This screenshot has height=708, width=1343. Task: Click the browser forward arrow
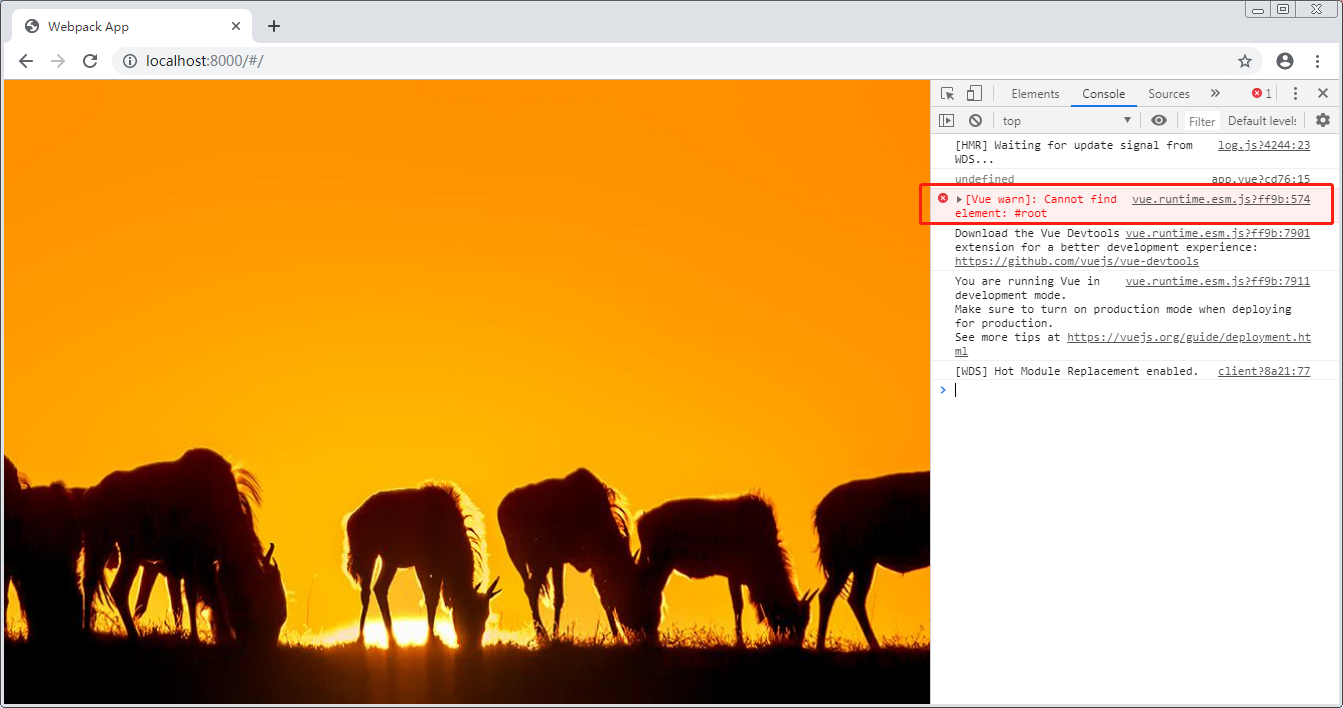[x=58, y=61]
